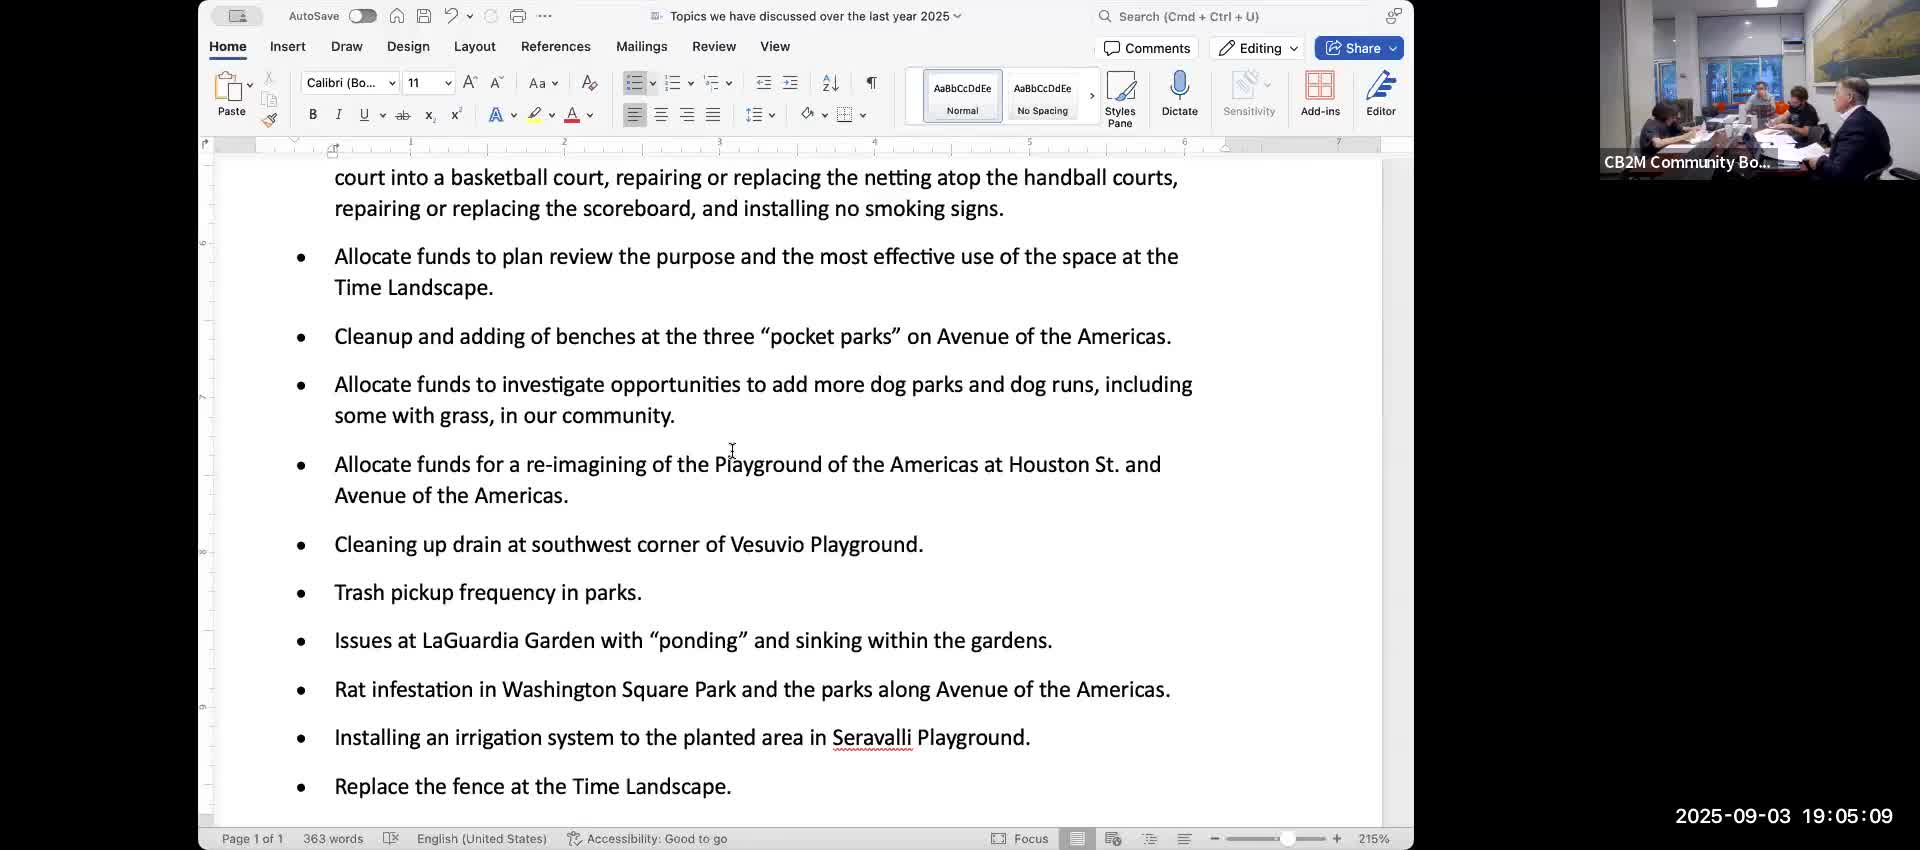Viewport: 1920px width, 850px height.
Task: Apply subscript formatting
Action: click(430, 115)
